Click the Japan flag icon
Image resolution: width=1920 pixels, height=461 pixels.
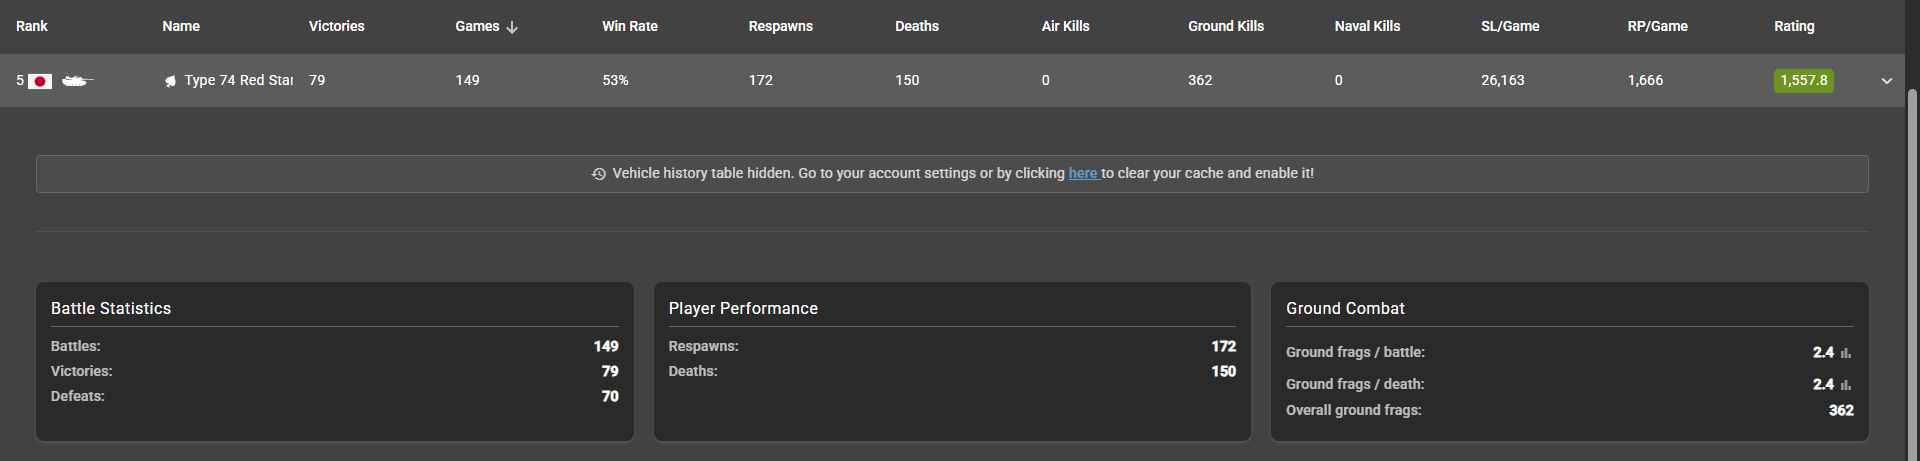click(x=40, y=81)
